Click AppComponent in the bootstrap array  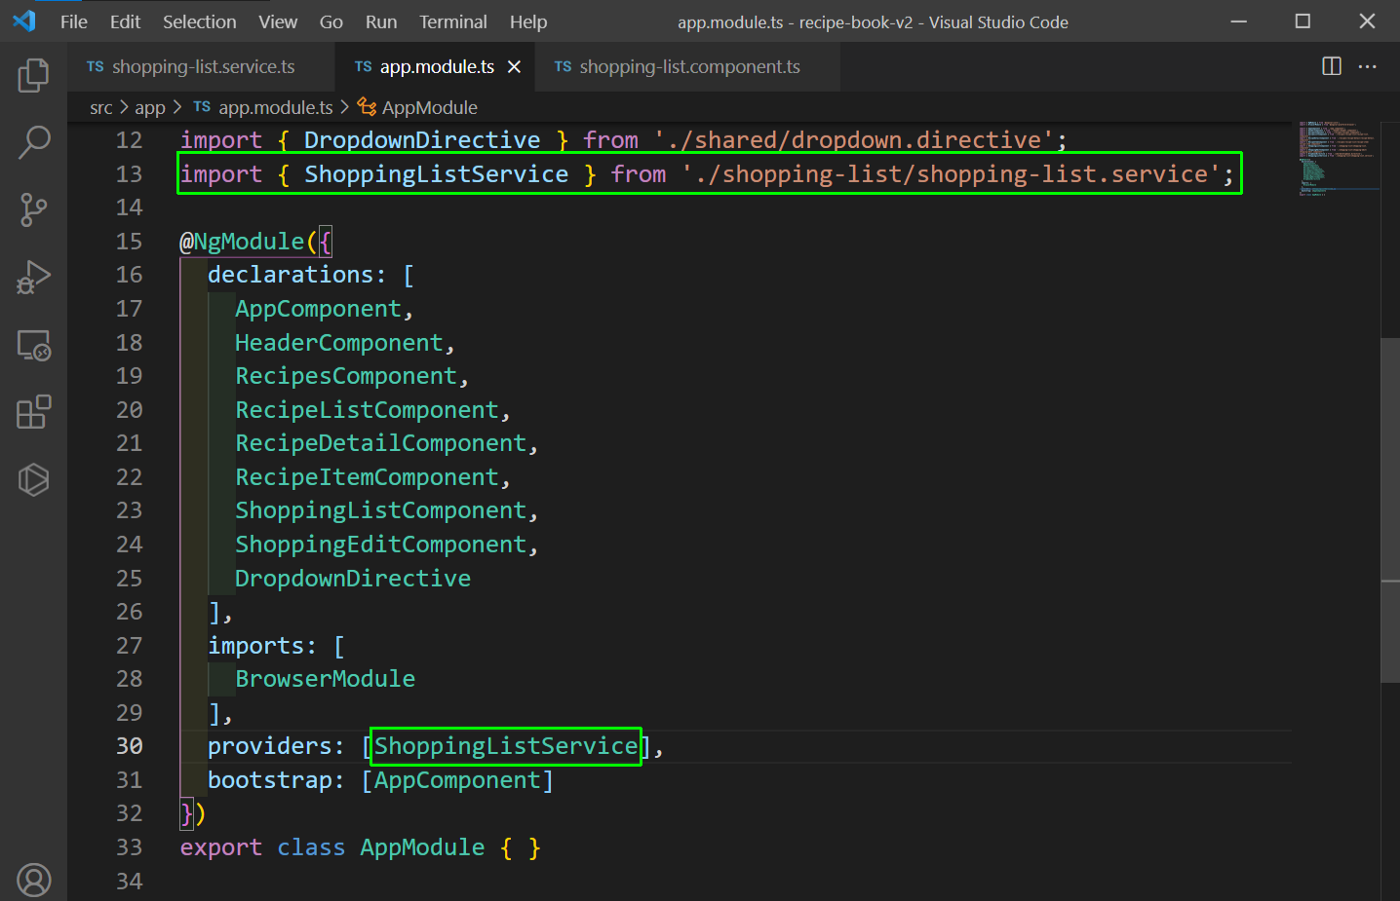pos(457,780)
